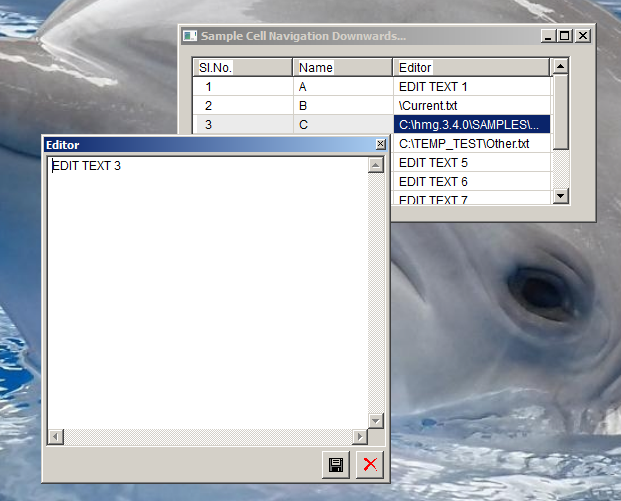The height and width of the screenshot is (501, 621).
Task: Cancel editing with the red X button
Action: [x=370, y=464]
